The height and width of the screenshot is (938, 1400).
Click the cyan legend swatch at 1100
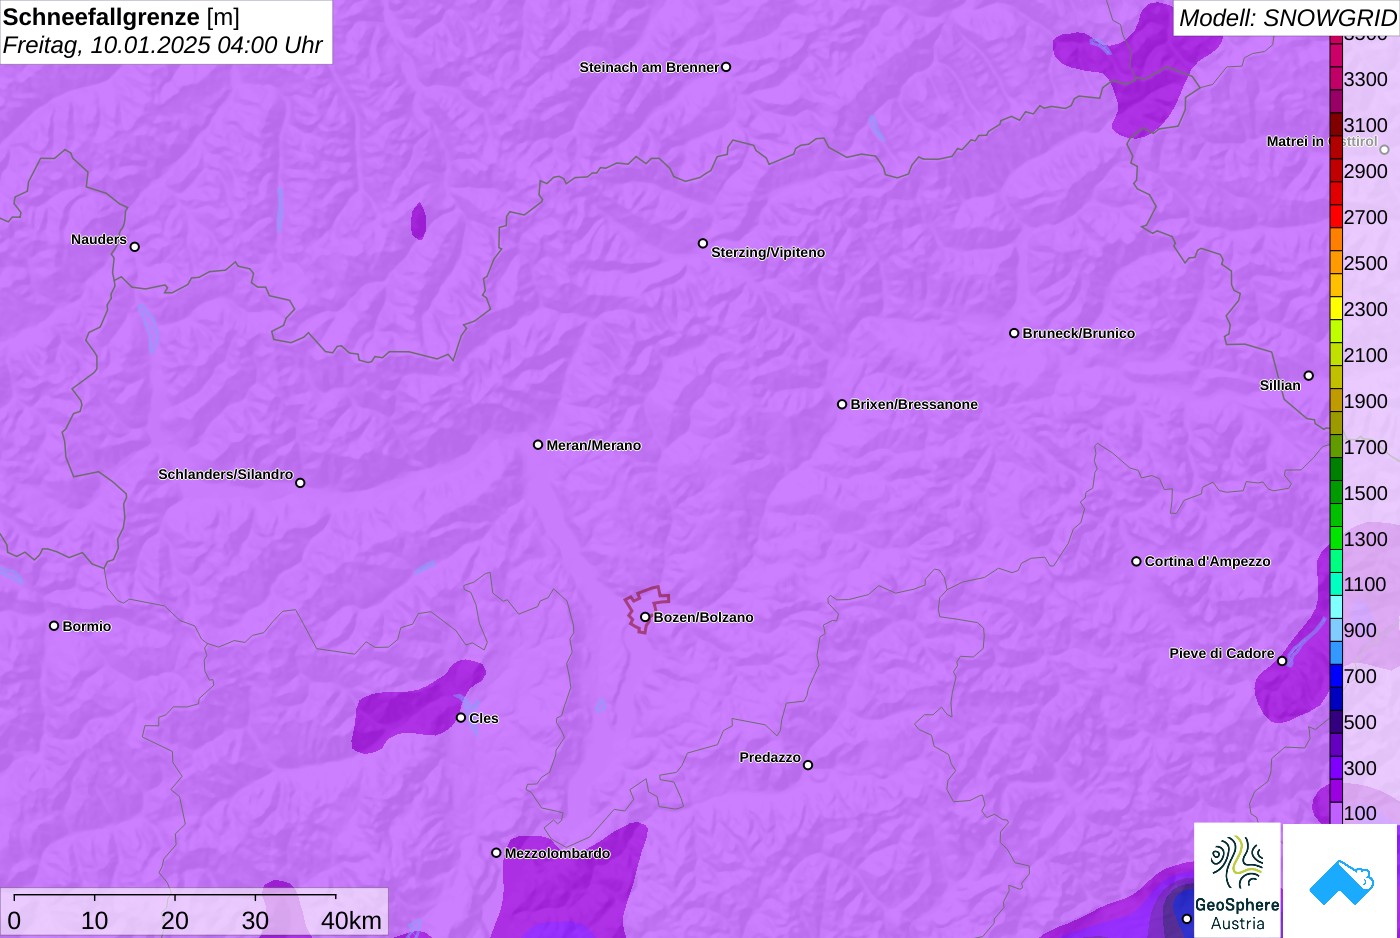tap(1336, 584)
